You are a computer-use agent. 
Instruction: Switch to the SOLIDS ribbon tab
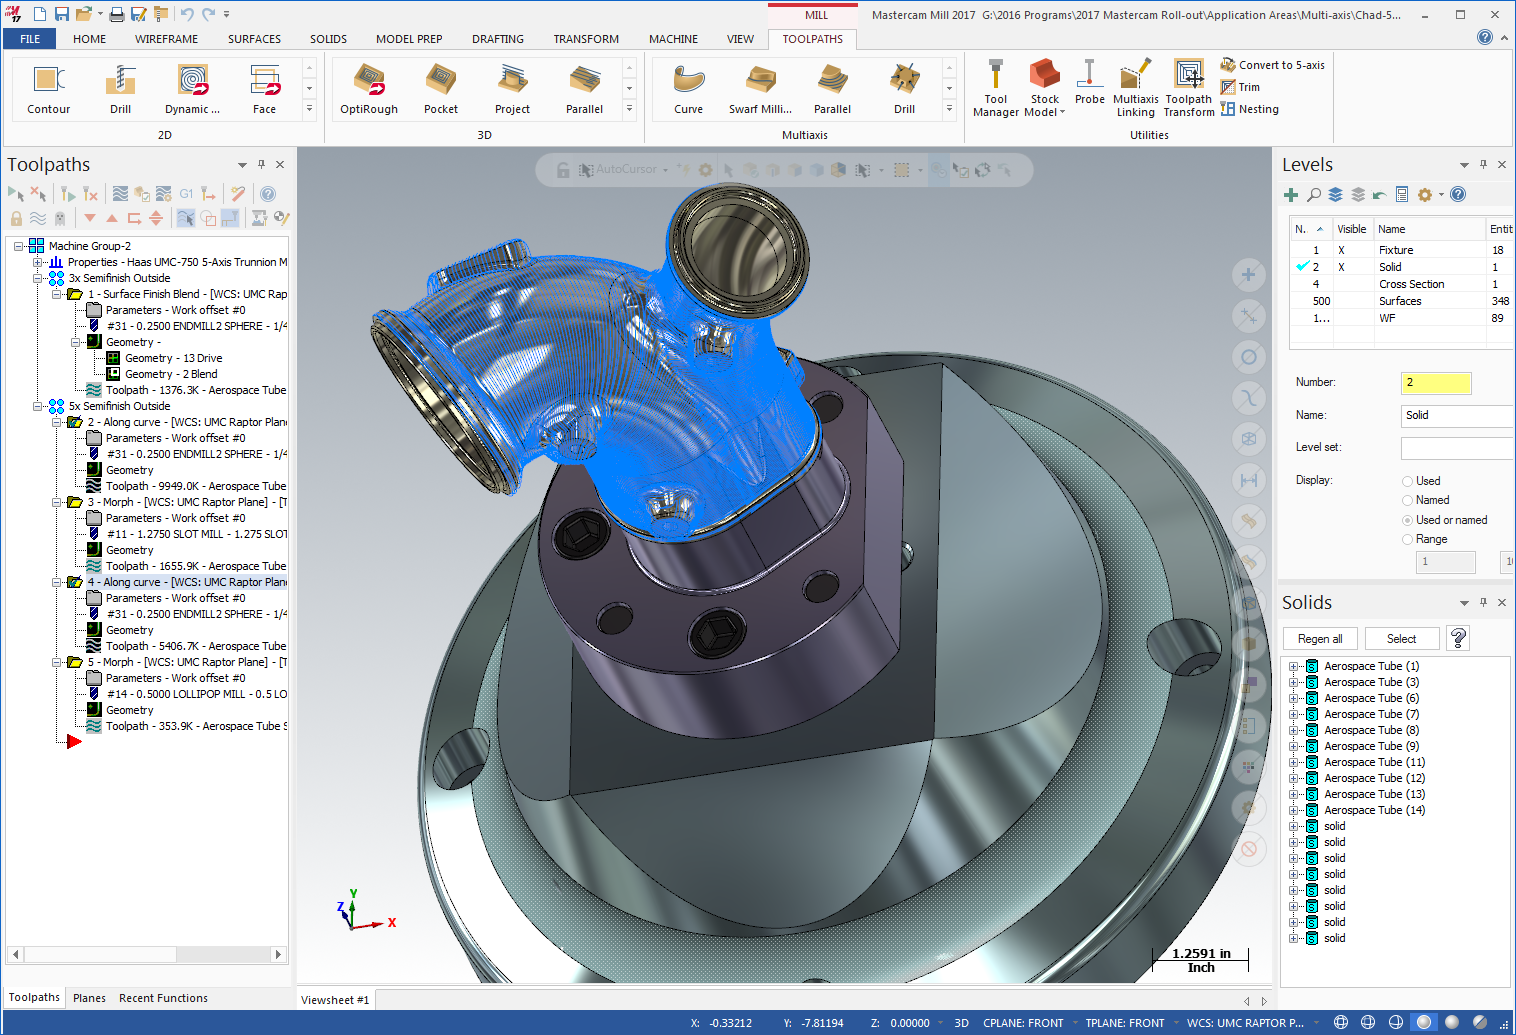click(328, 39)
